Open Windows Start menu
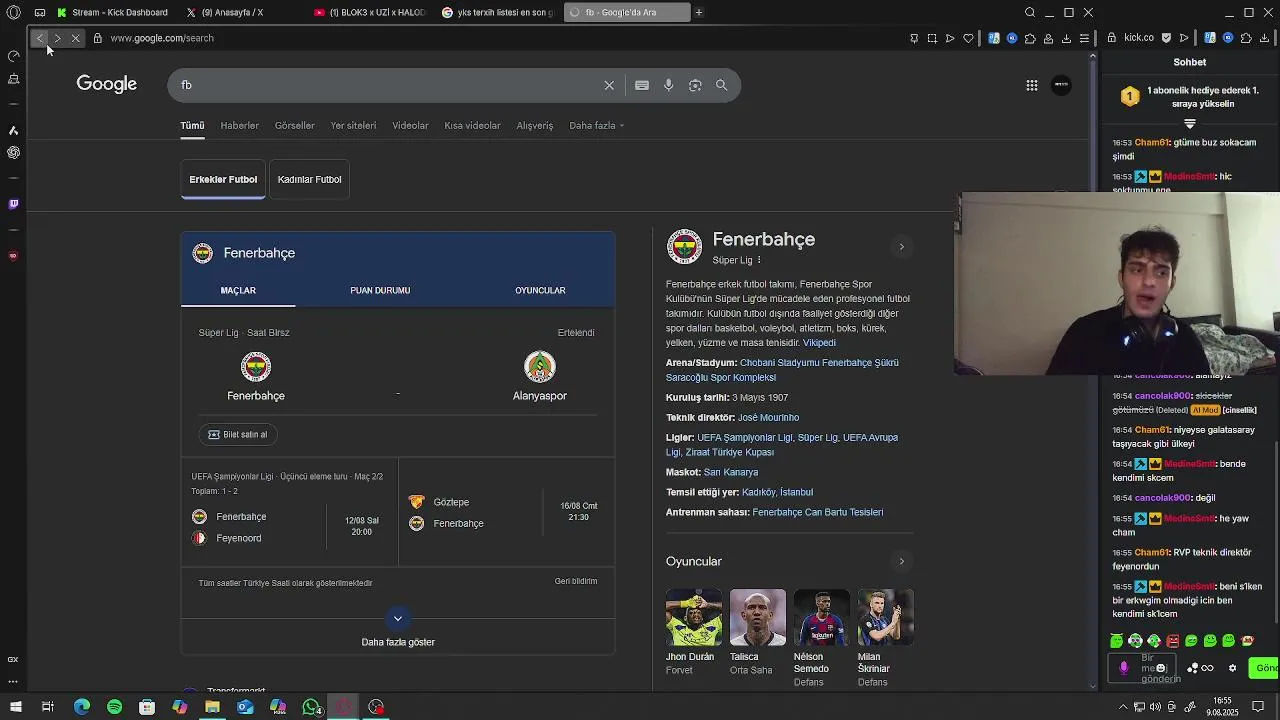Viewport: 1280px width, 720px height. [x=14, y=707]
